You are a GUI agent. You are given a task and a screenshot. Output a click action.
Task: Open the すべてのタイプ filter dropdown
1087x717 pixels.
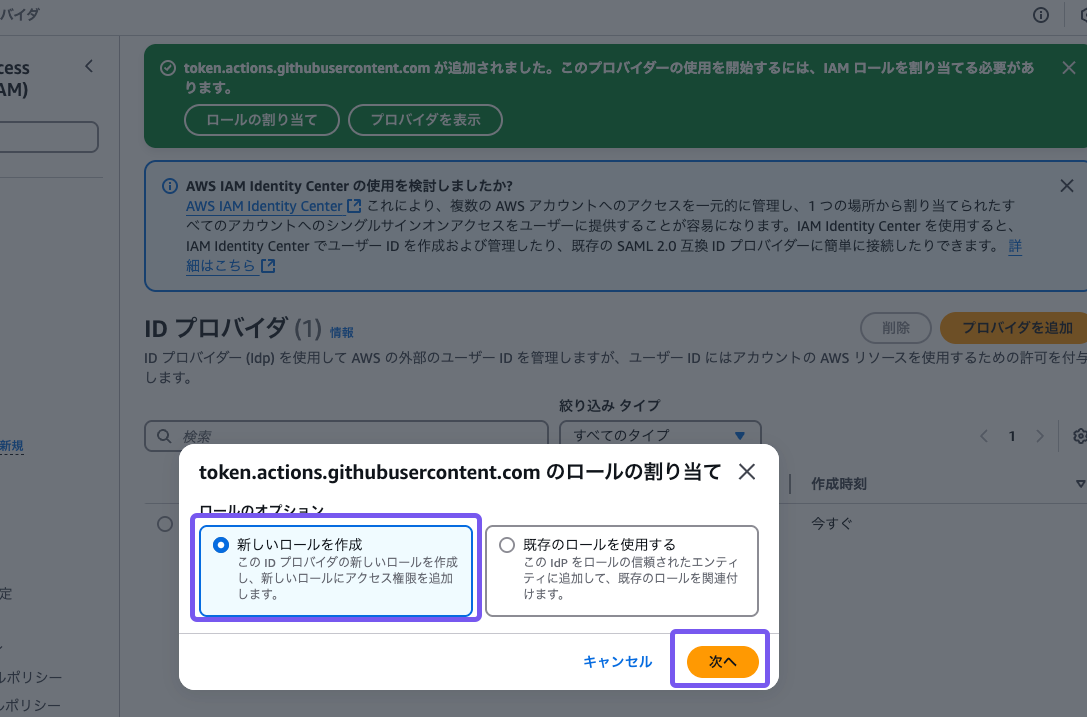tap(660, 435)
